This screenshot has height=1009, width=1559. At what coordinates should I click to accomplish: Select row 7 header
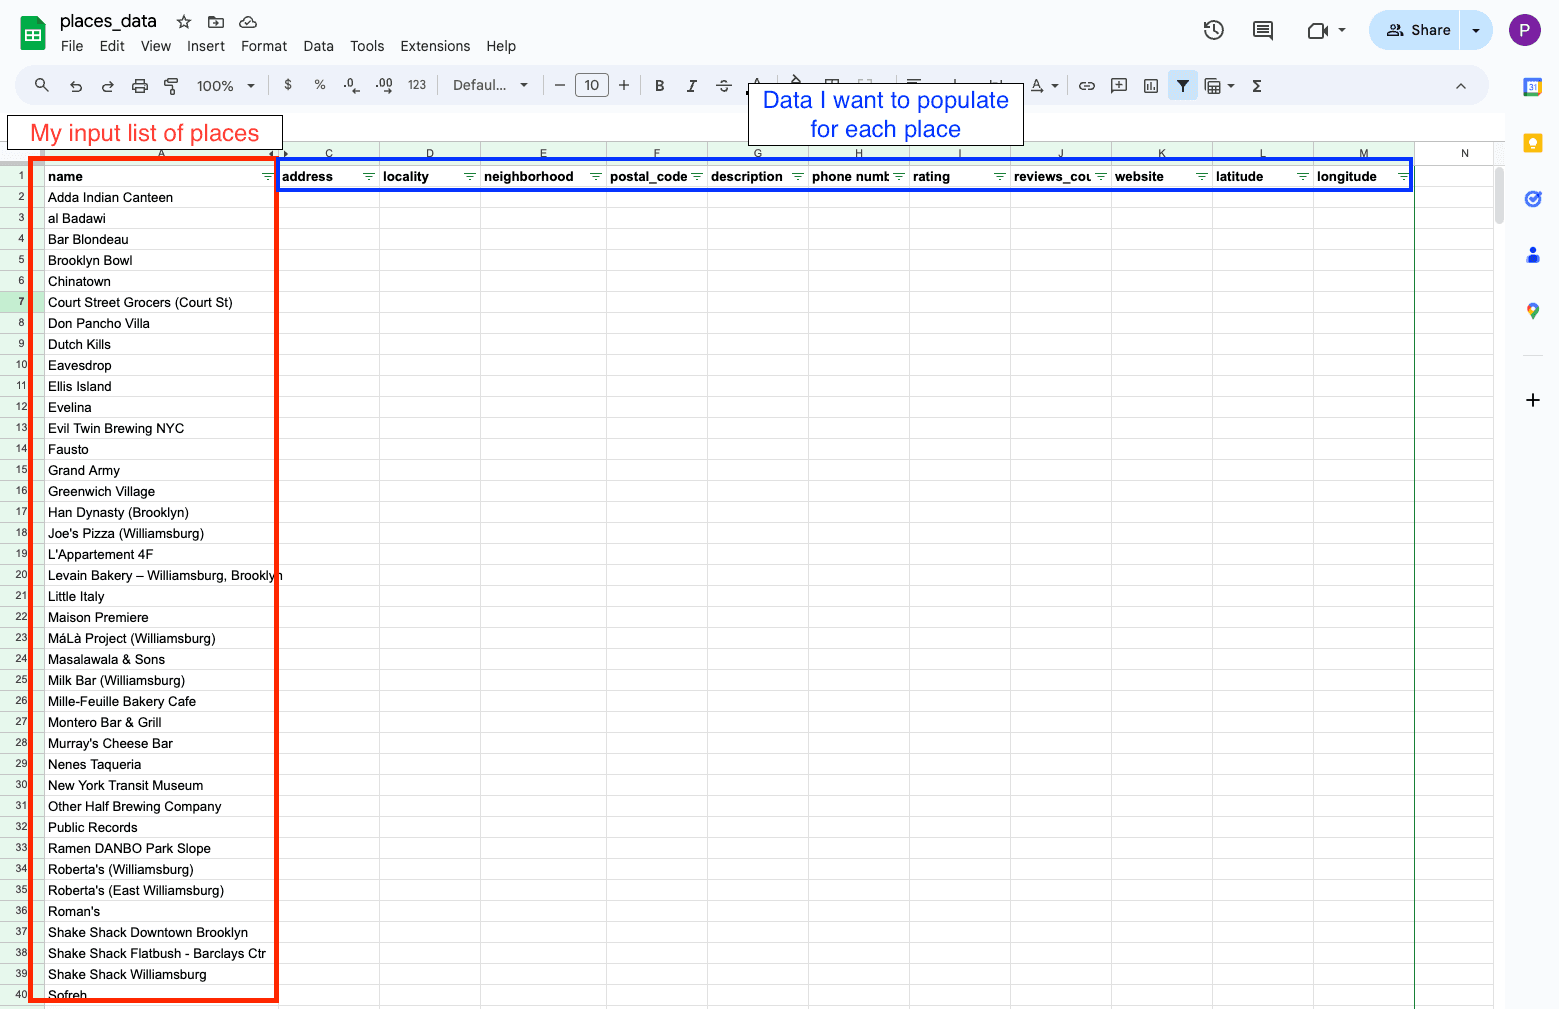click(x=21, y=302)
